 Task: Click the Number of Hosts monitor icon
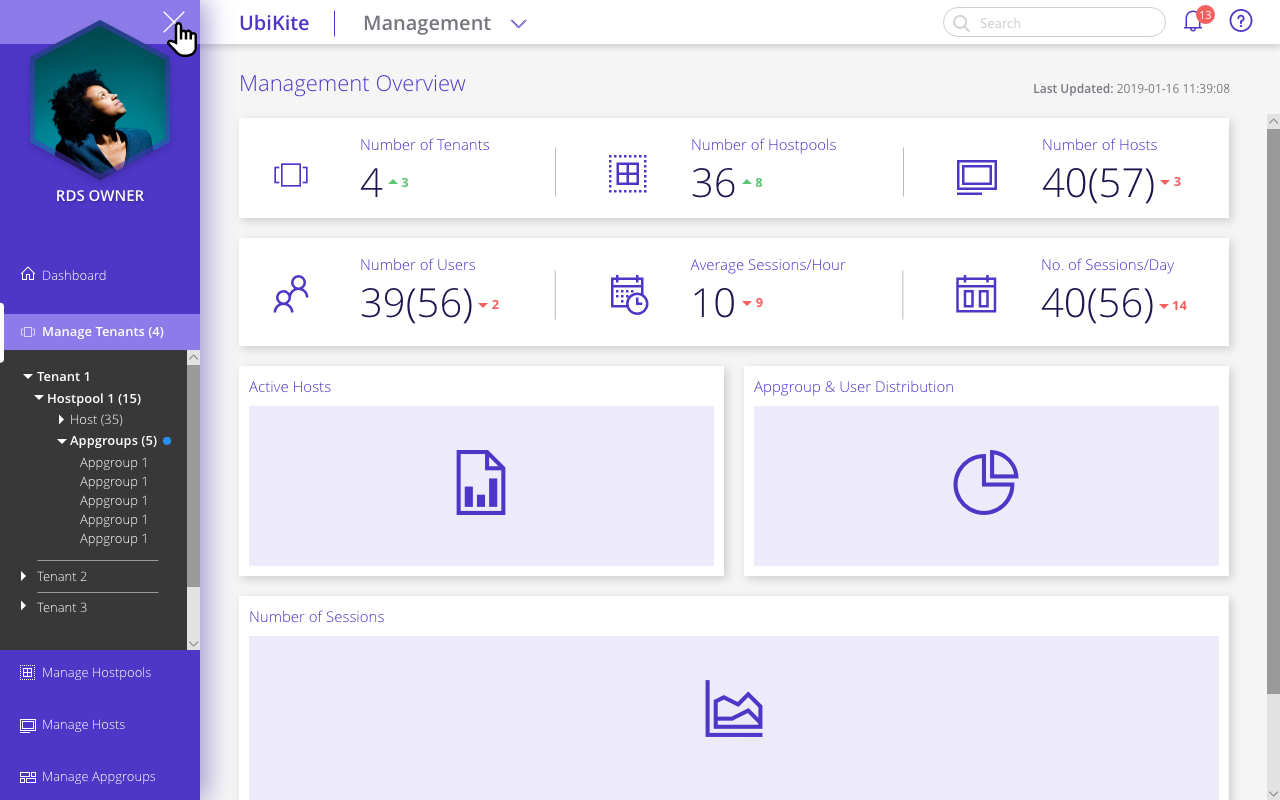976,177
